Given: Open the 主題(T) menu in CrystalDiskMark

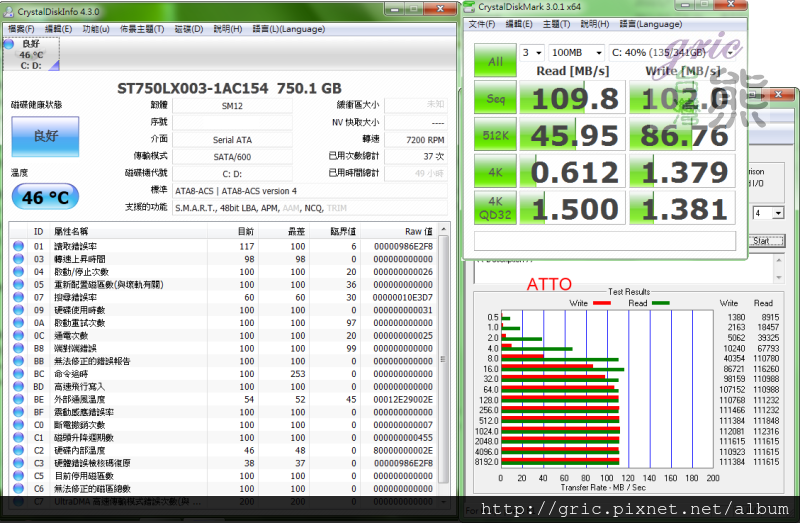Looking at the screenshot, I should point(556,24).
